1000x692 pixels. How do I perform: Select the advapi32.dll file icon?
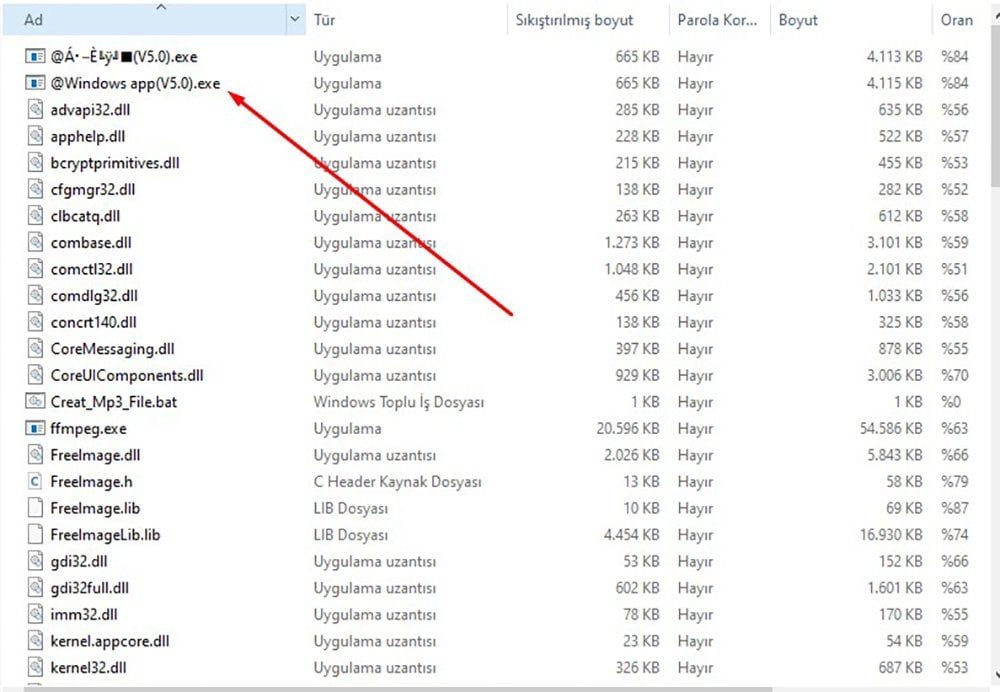click(34, 110)
